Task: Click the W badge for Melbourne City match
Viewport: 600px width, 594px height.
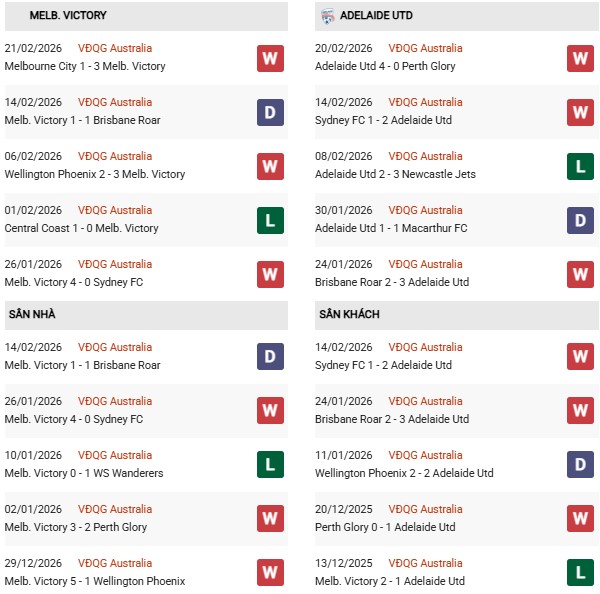Action: (x=270, y=58)
